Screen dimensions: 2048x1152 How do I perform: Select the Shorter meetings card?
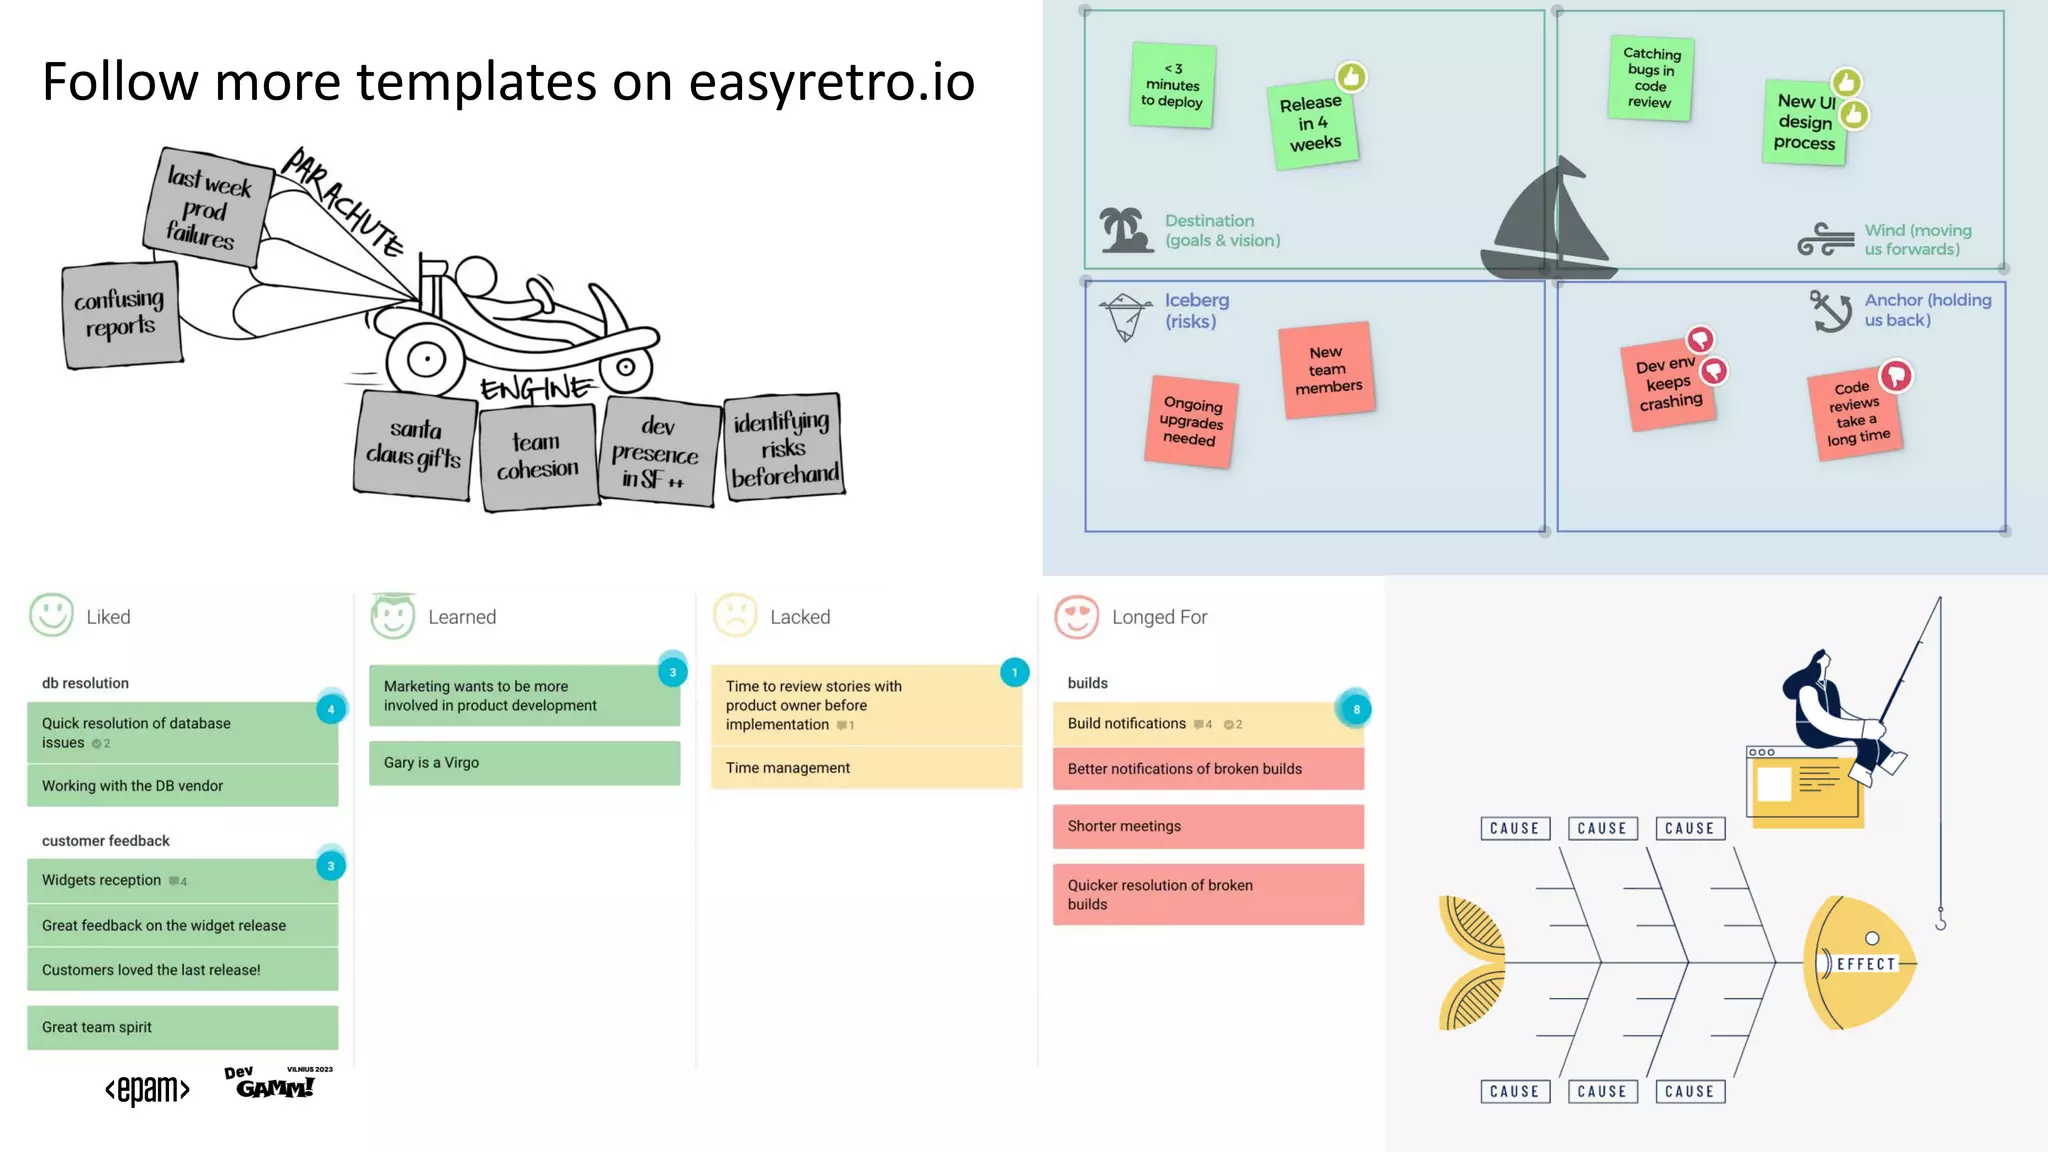point(1207,826)
